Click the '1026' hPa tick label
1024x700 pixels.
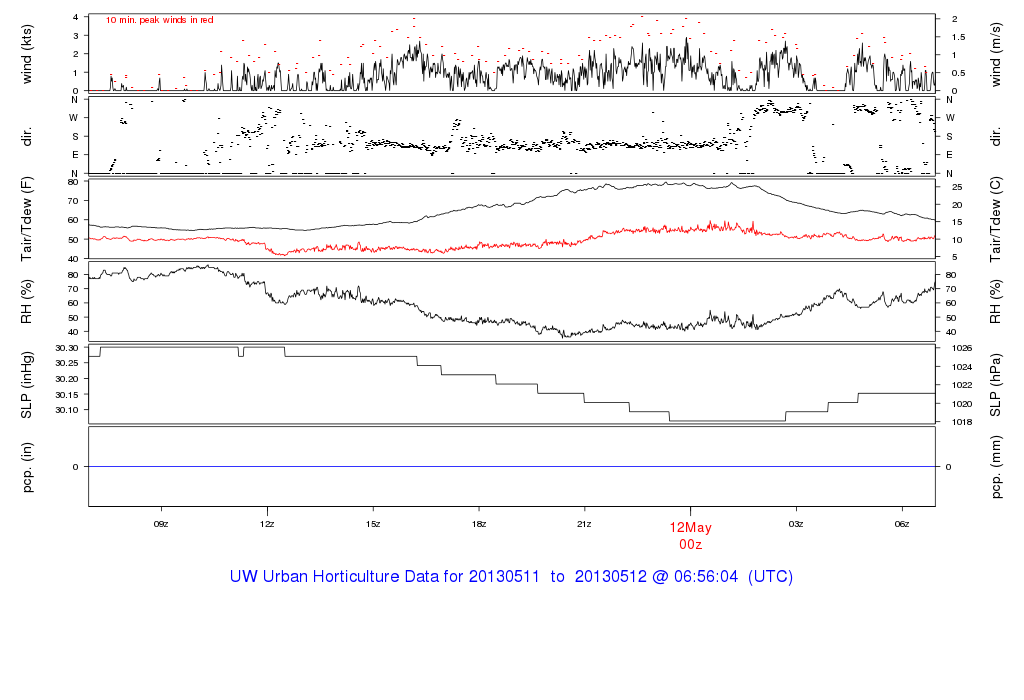click(962, 348)
